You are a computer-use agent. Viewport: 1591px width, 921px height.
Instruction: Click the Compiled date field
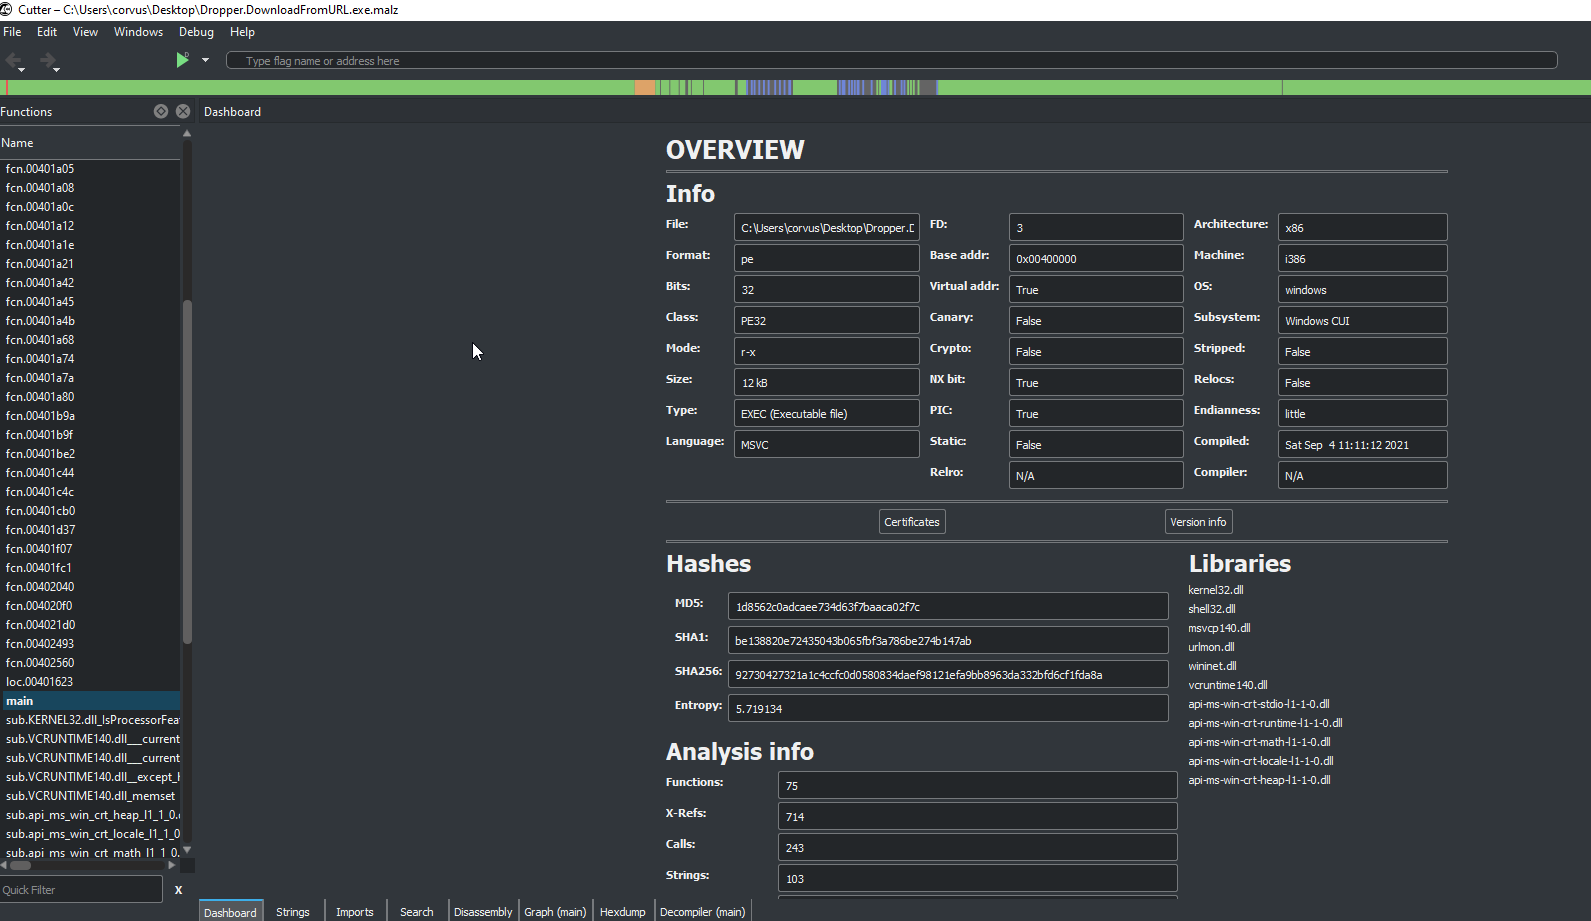pyautogui.click(x=1362, y=444)
